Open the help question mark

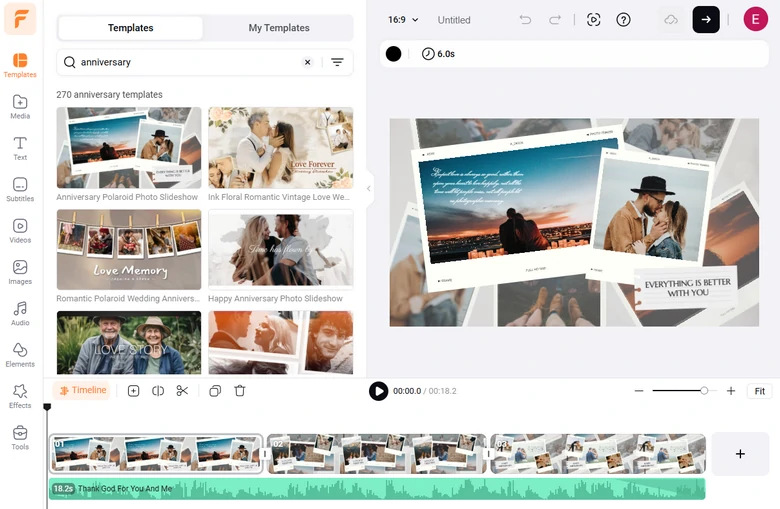[623, 20]
